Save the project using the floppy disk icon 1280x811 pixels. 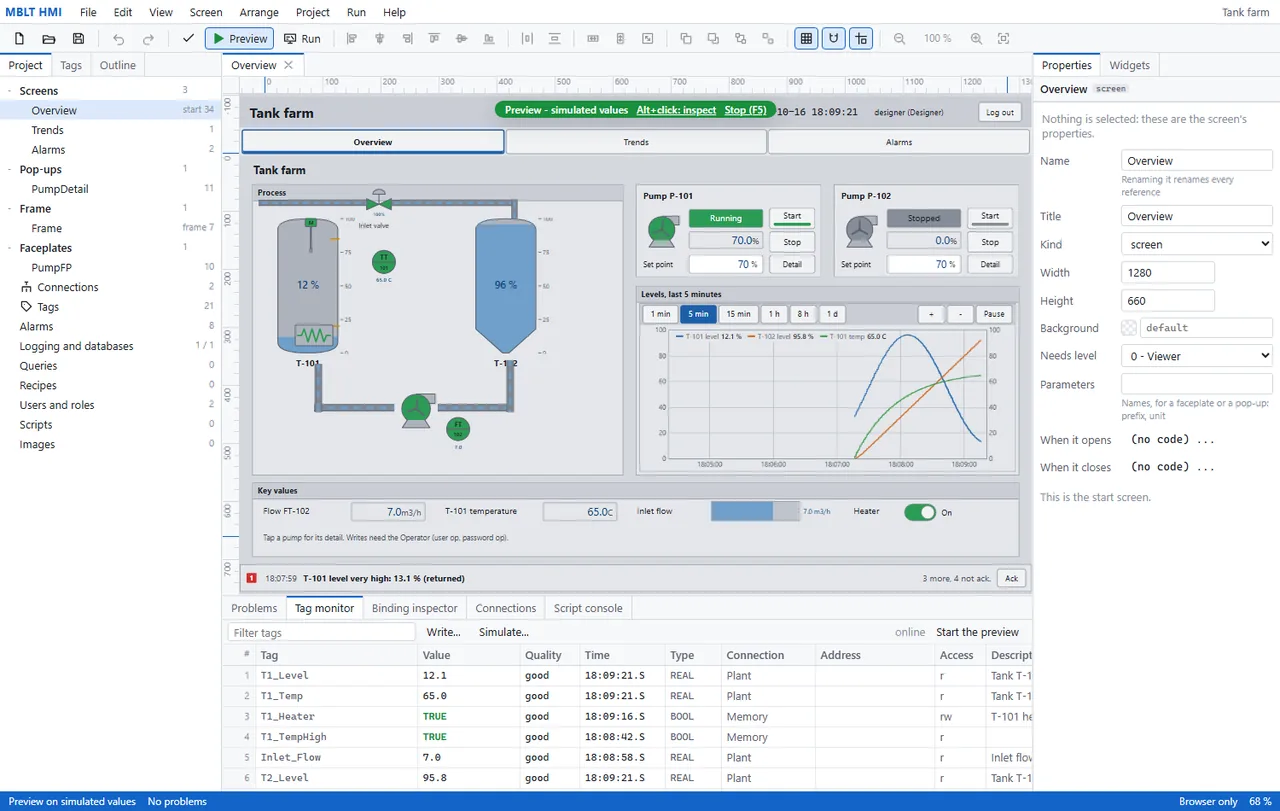[78, 39]
